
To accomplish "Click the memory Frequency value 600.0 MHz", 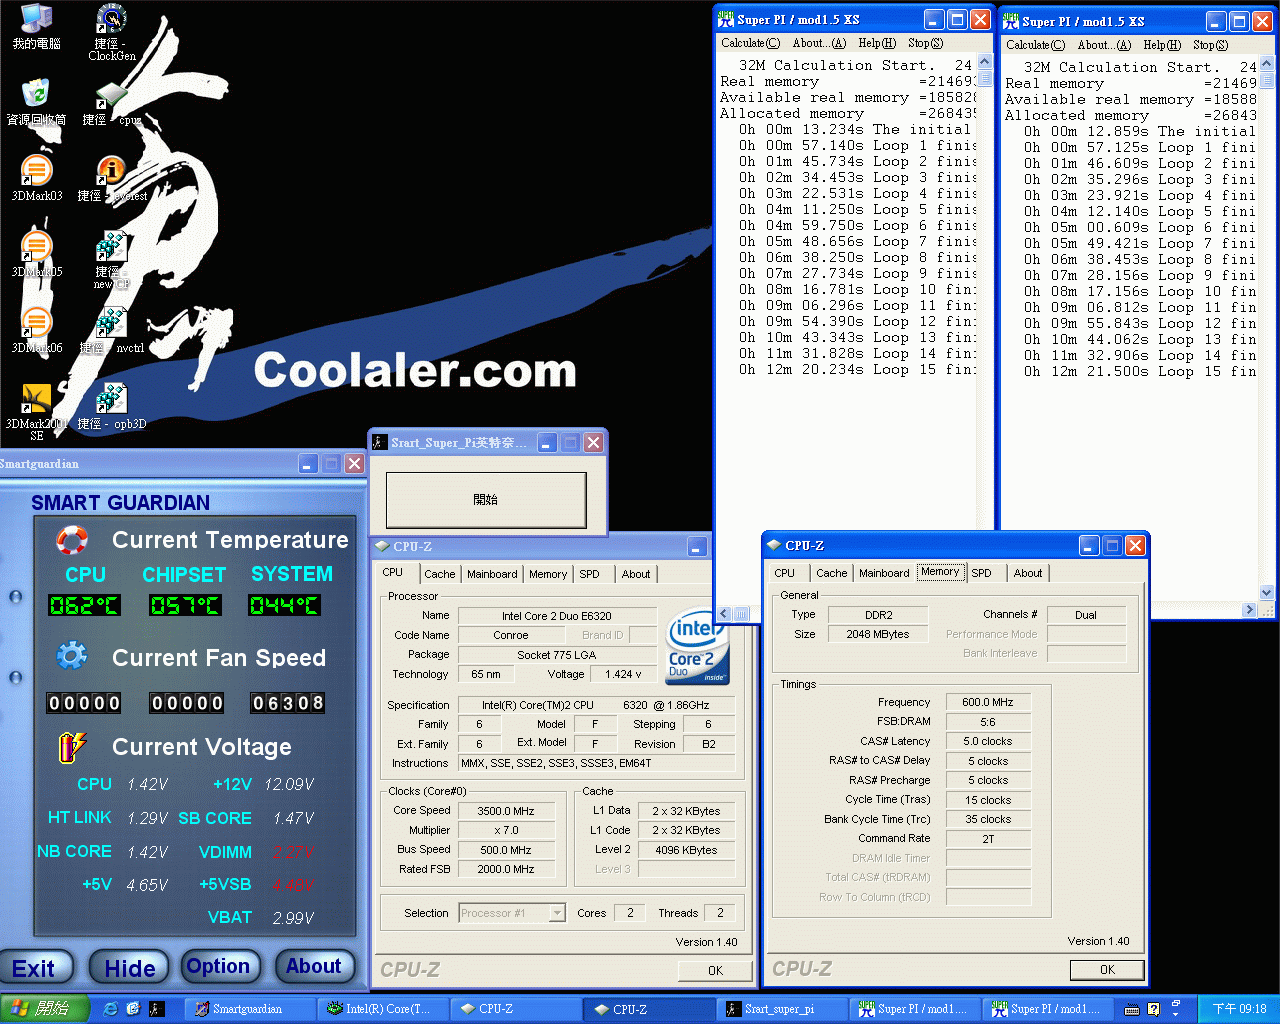I will point(988,702).
